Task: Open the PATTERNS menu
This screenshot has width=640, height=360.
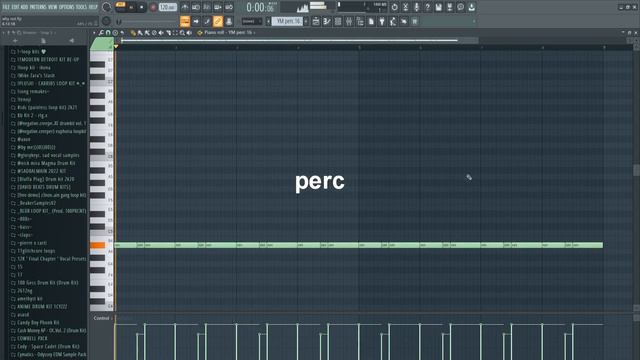Action: coord(38,7)
